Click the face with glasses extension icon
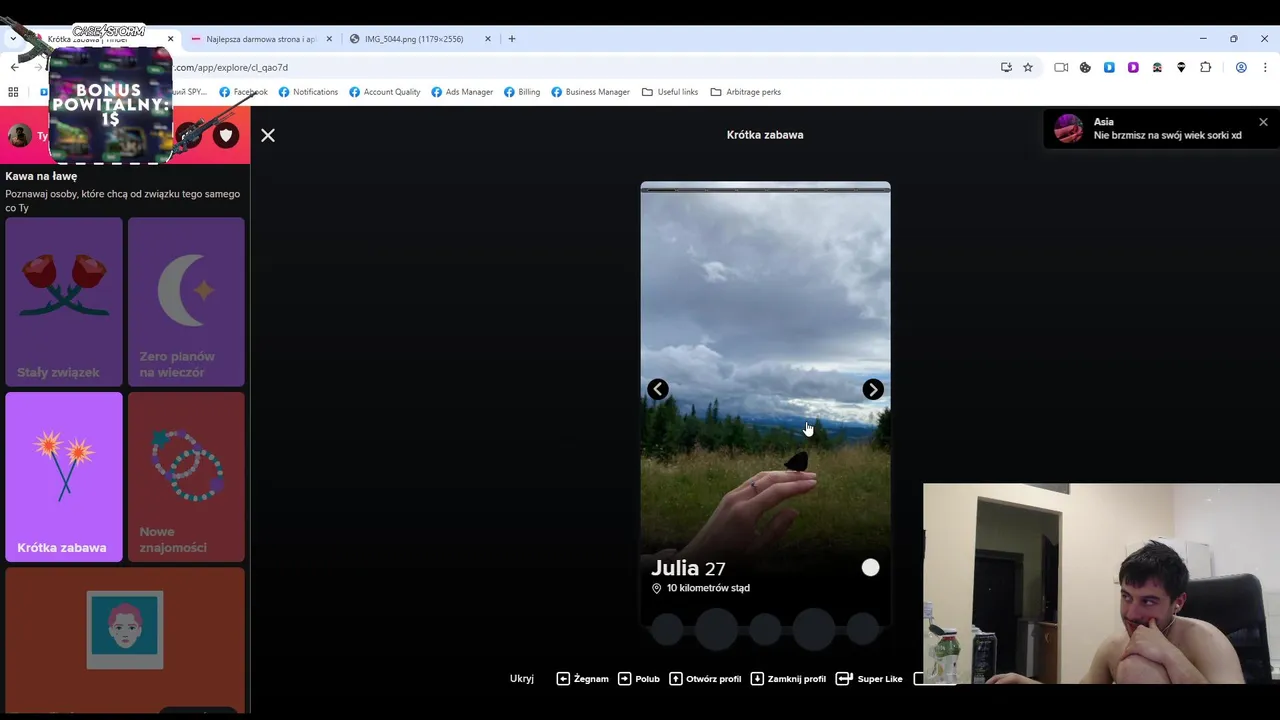 click(1157, 67)
